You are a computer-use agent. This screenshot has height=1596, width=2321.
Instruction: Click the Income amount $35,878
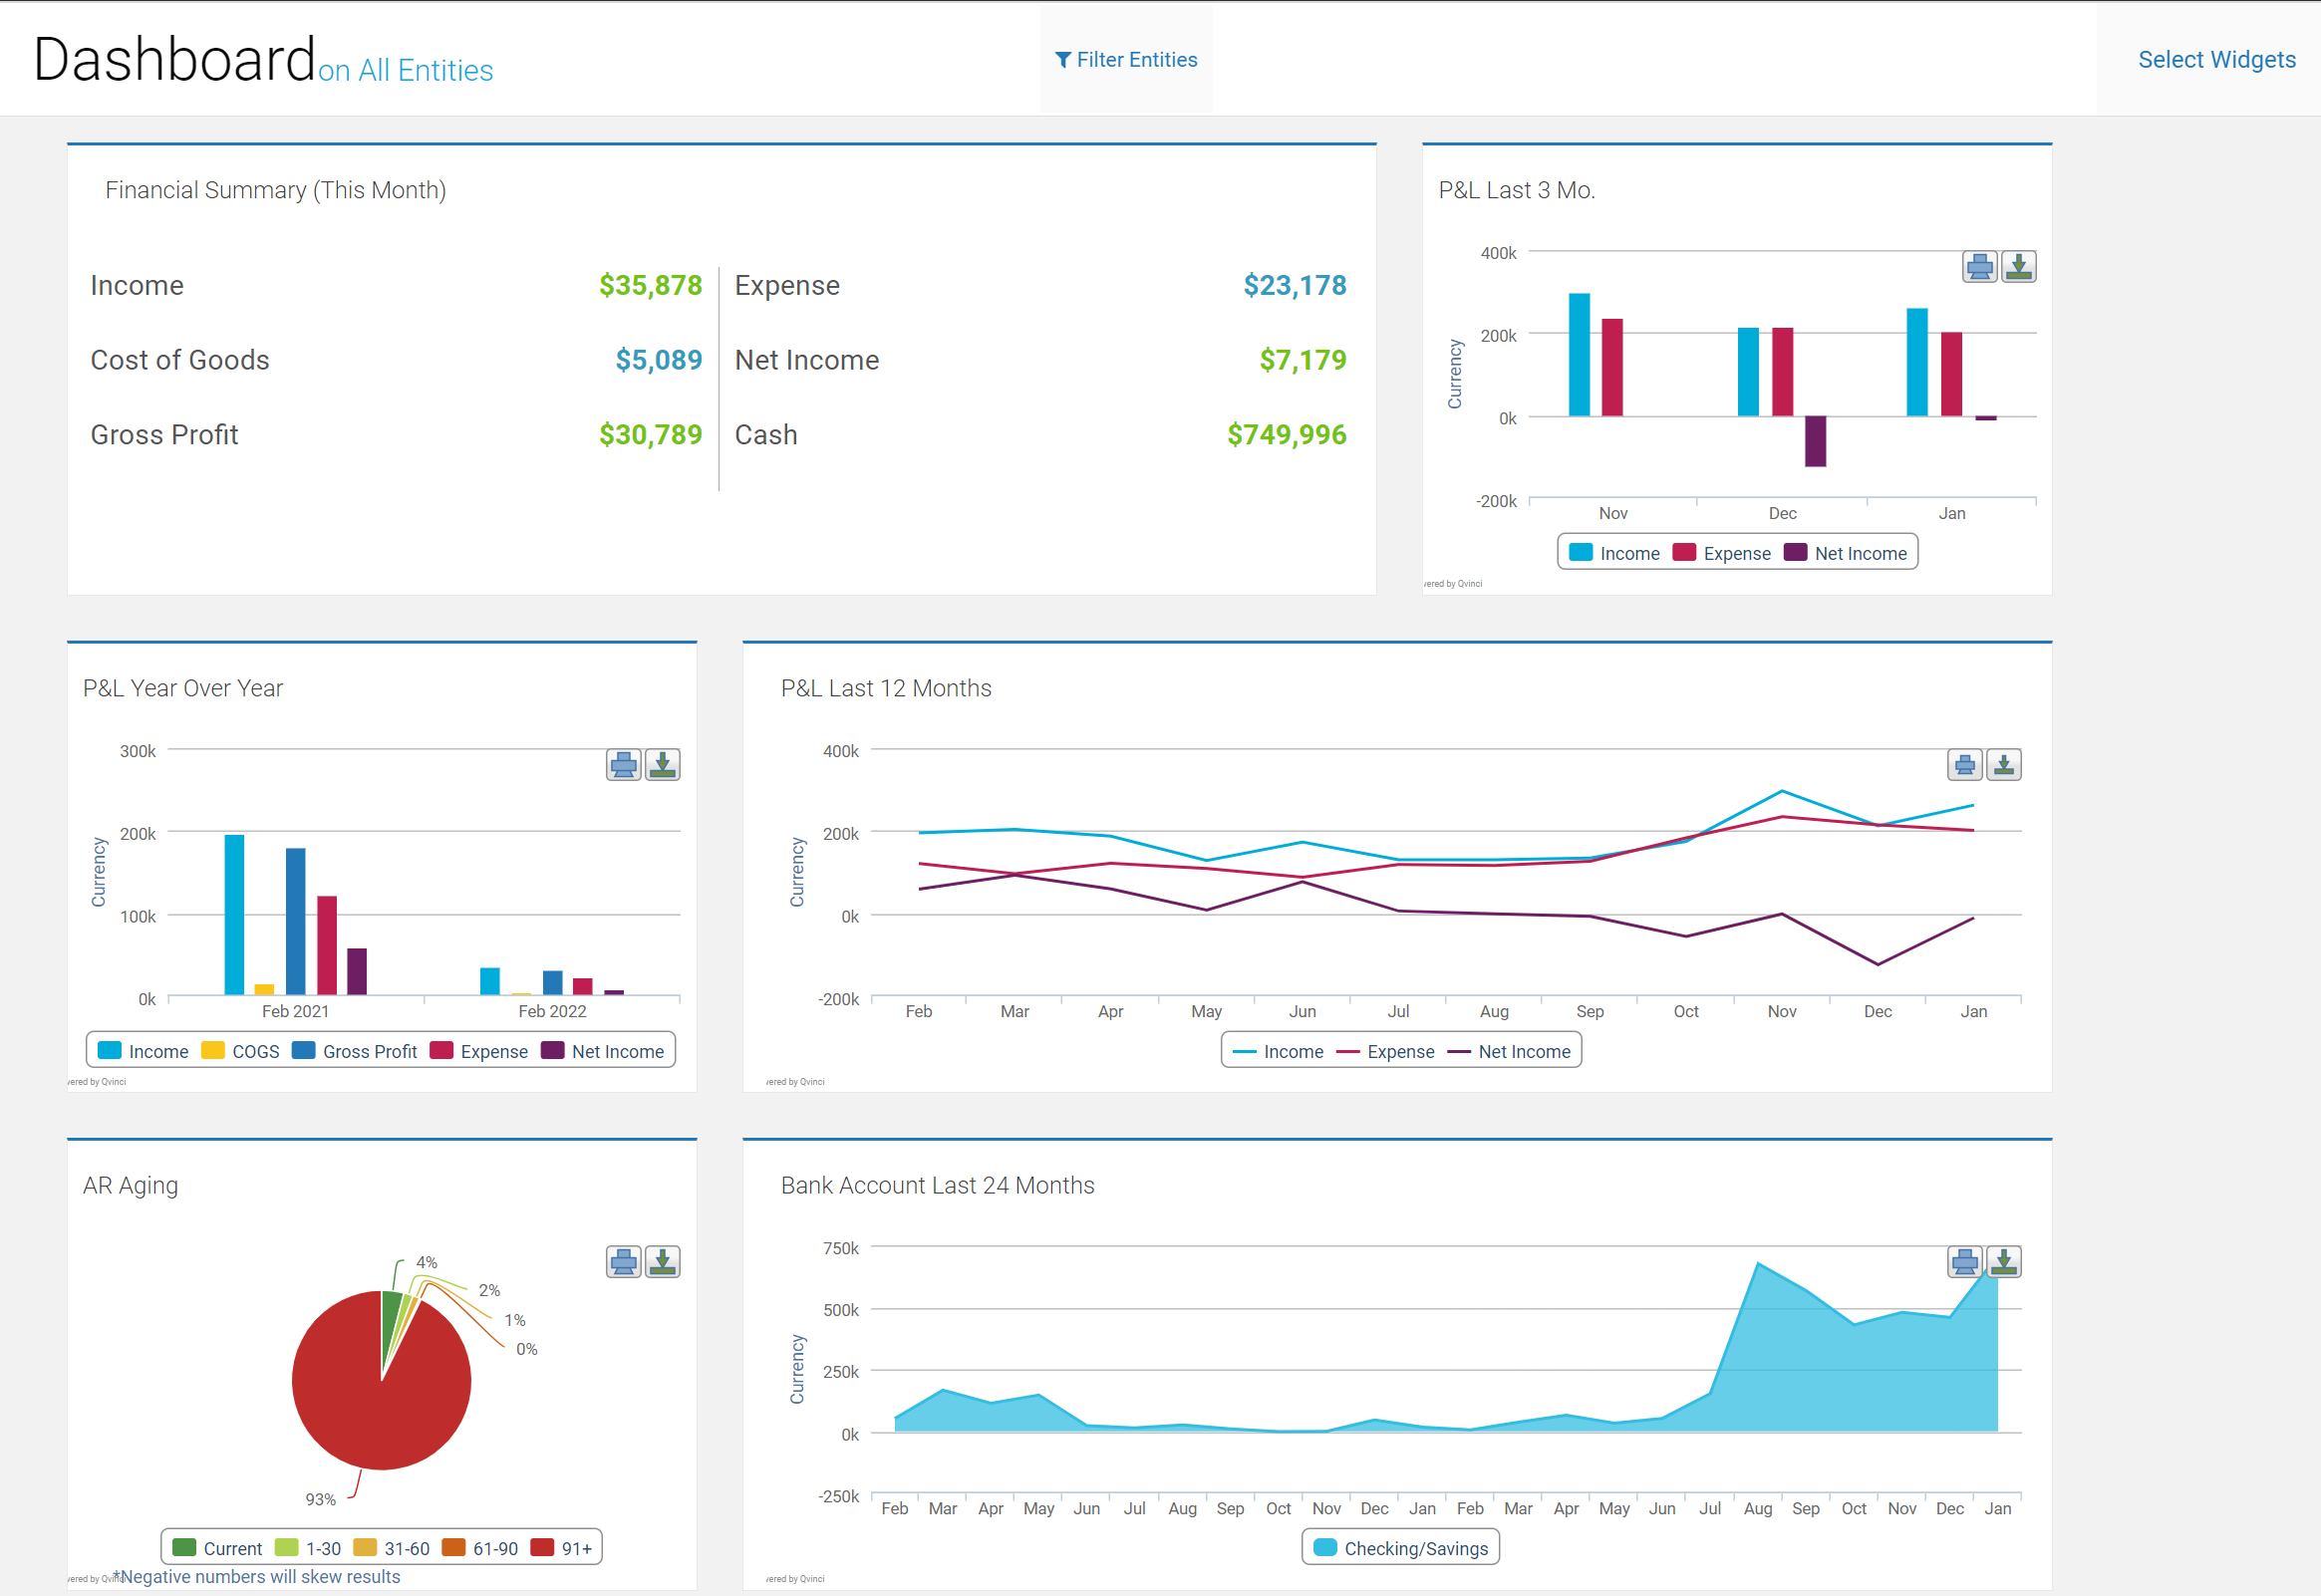(650, 285)
